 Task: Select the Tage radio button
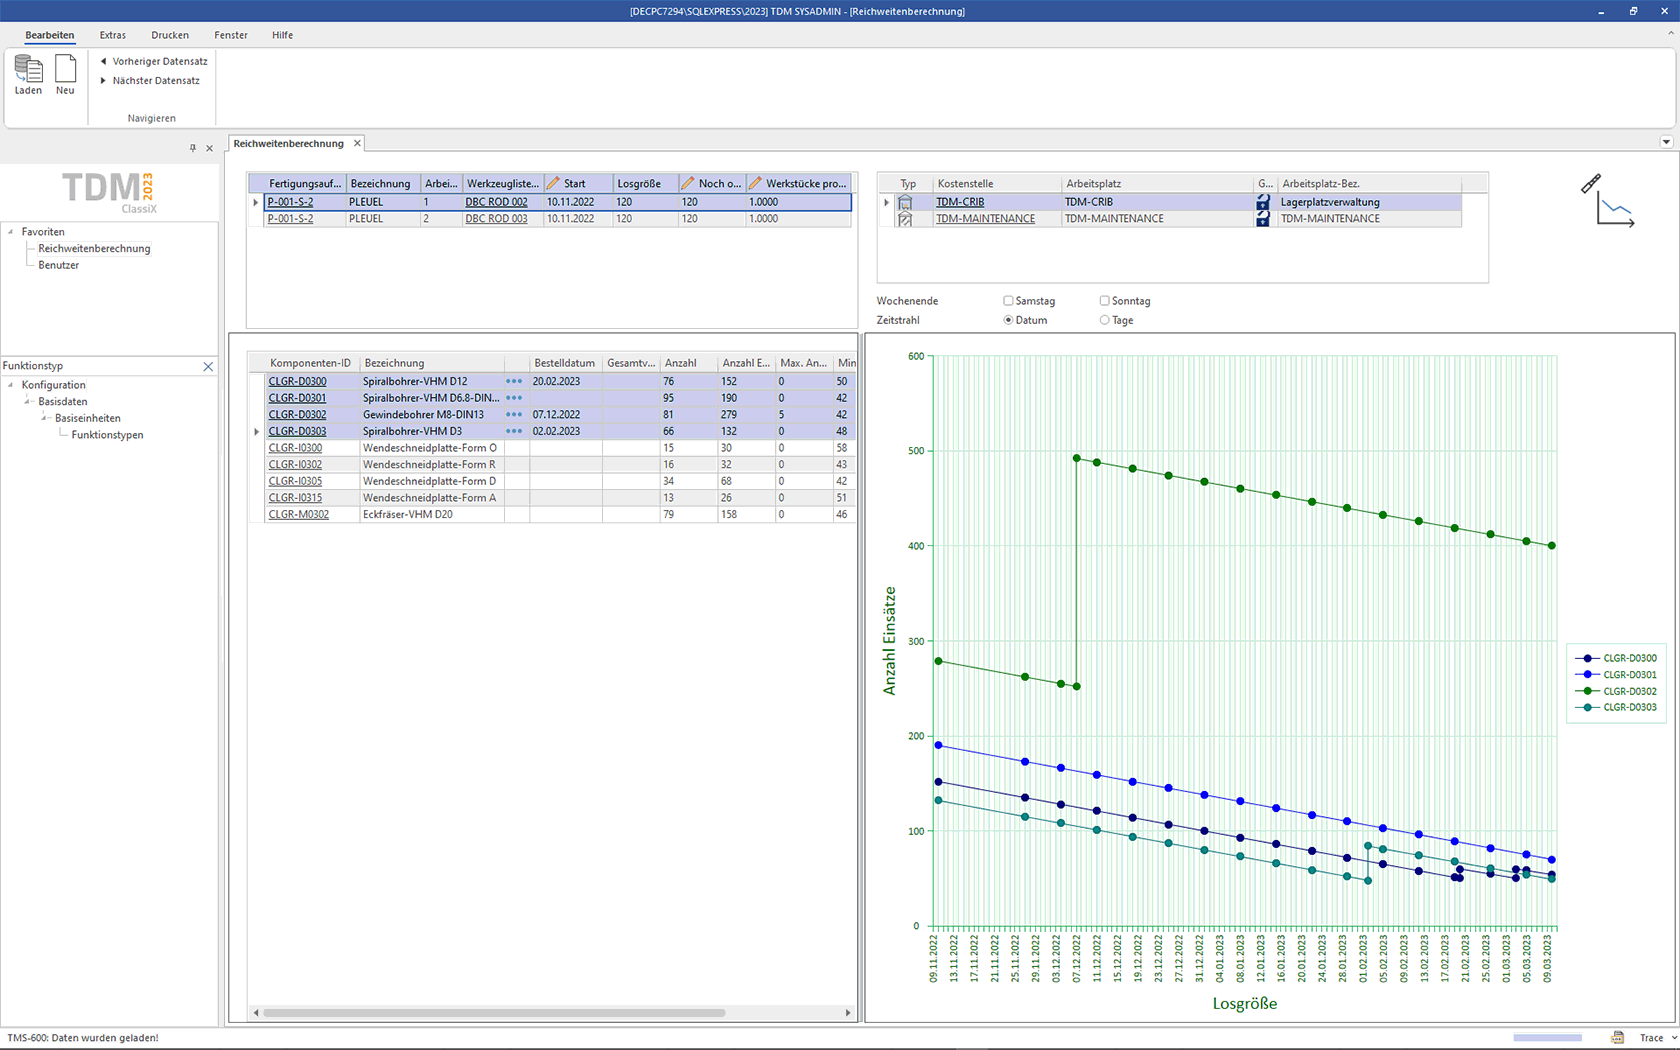click(1104, 320)
